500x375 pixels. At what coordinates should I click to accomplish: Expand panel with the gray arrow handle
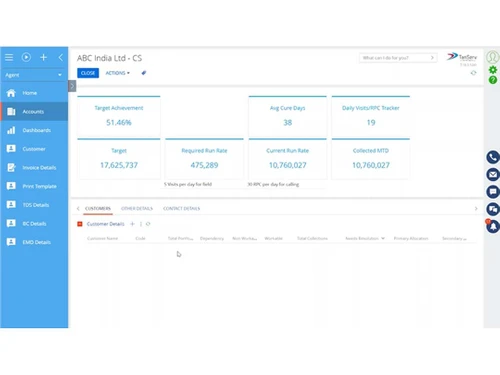(x=72, y=86)
